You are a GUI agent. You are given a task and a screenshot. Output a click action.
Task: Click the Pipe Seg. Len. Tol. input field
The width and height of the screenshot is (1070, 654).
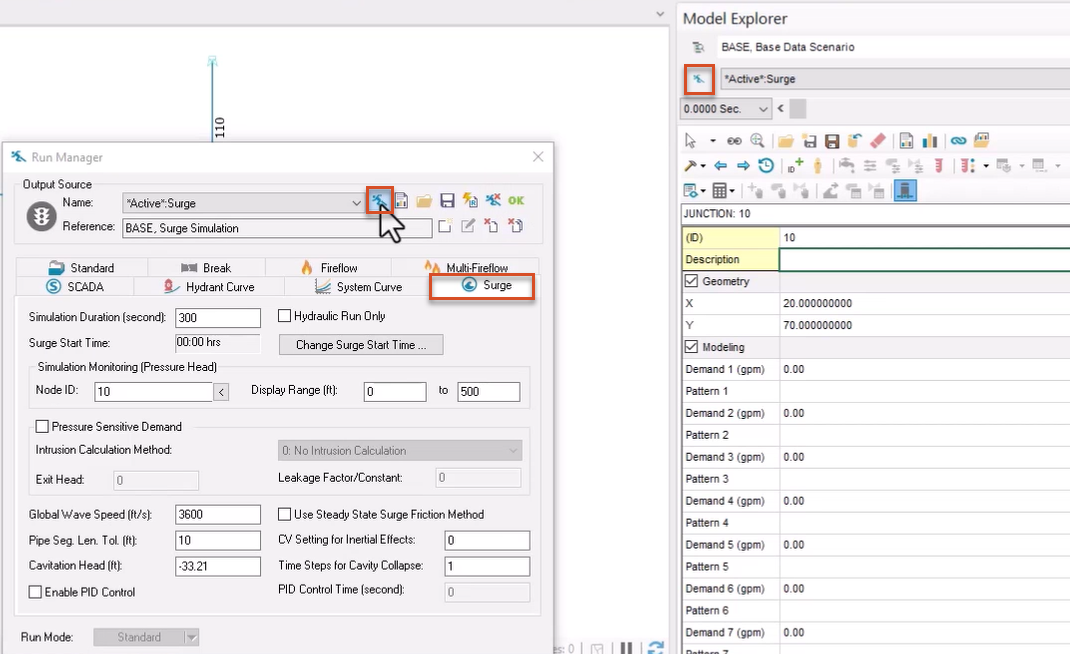coord(218,540)
